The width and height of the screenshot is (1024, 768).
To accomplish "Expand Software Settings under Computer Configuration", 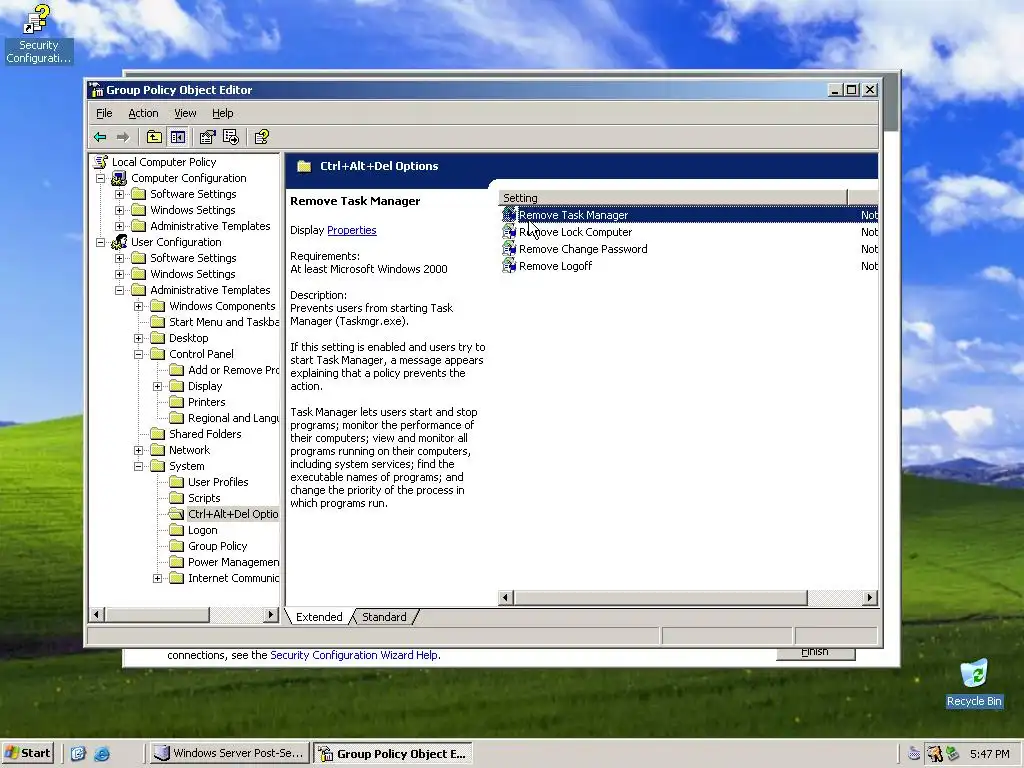I will (x=120, y=195).
